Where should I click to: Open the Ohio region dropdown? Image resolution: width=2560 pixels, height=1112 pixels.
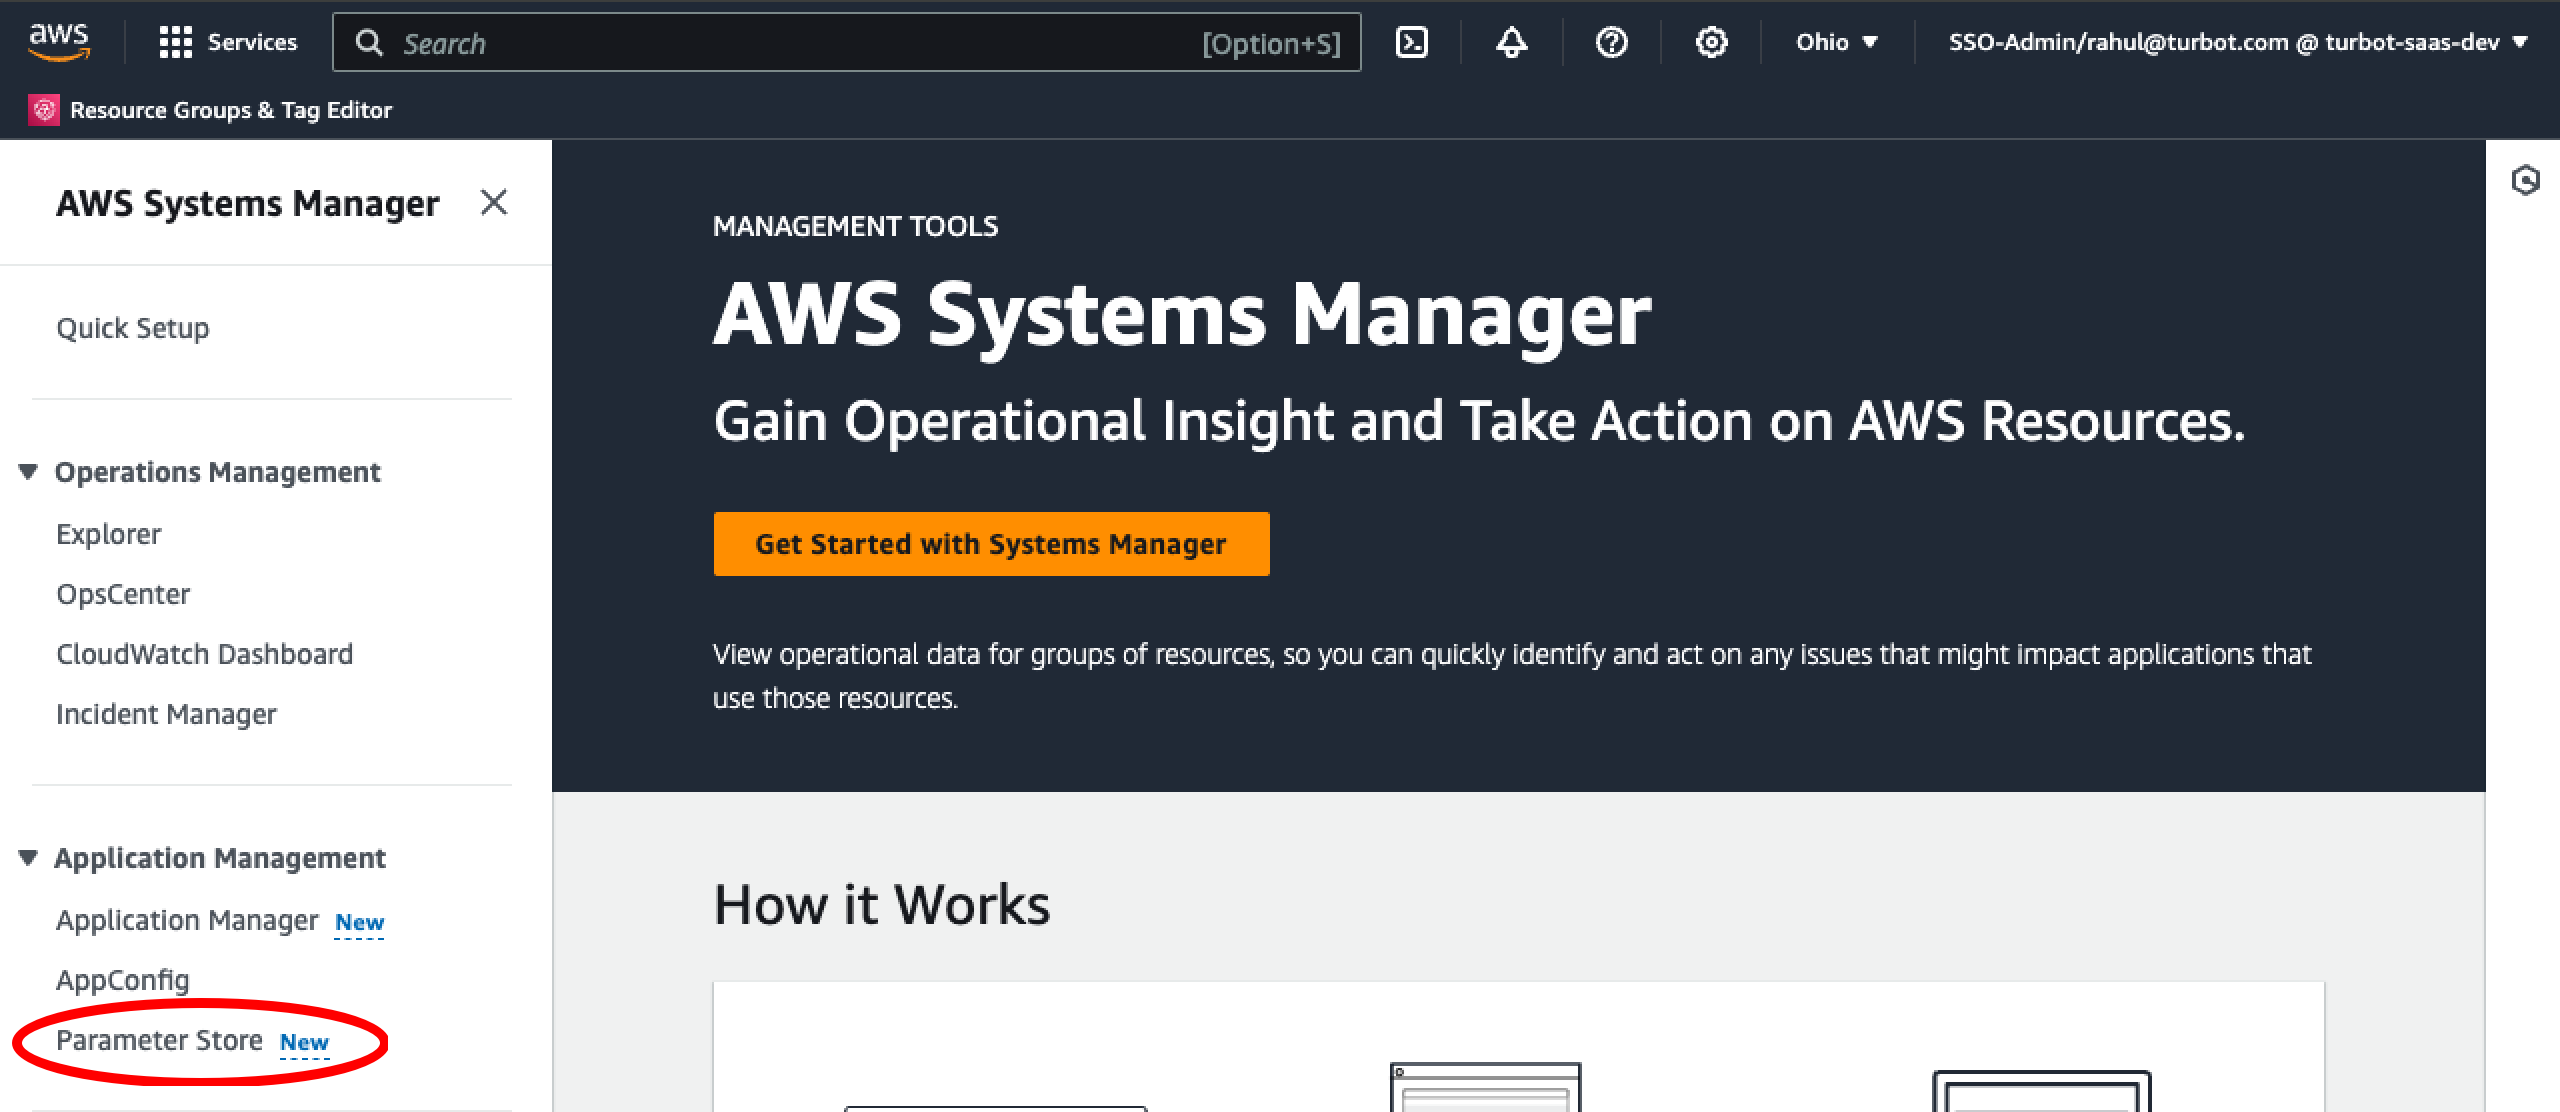coord(1836,42)
